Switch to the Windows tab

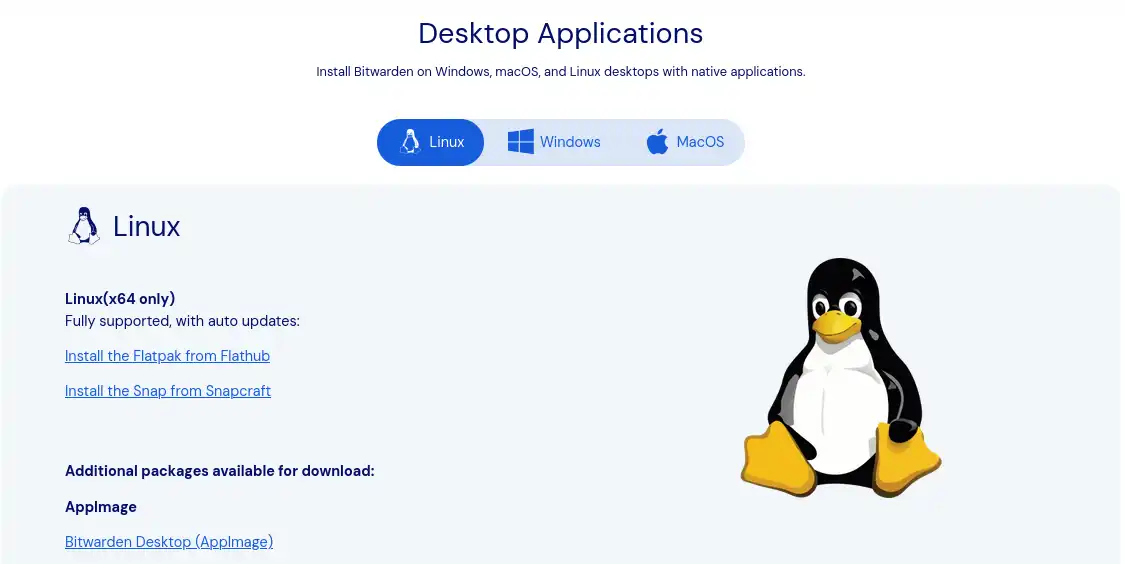coord(570,142)
